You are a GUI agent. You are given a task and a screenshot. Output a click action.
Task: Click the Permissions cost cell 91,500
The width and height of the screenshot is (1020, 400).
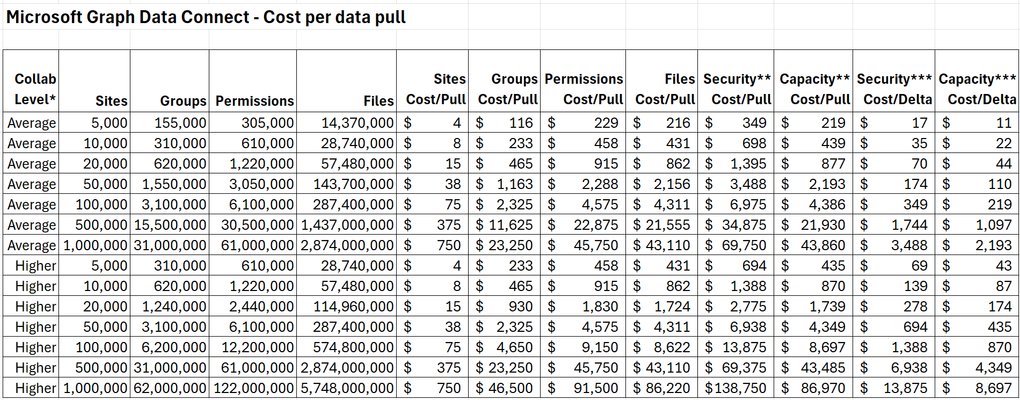coord(583,388)
